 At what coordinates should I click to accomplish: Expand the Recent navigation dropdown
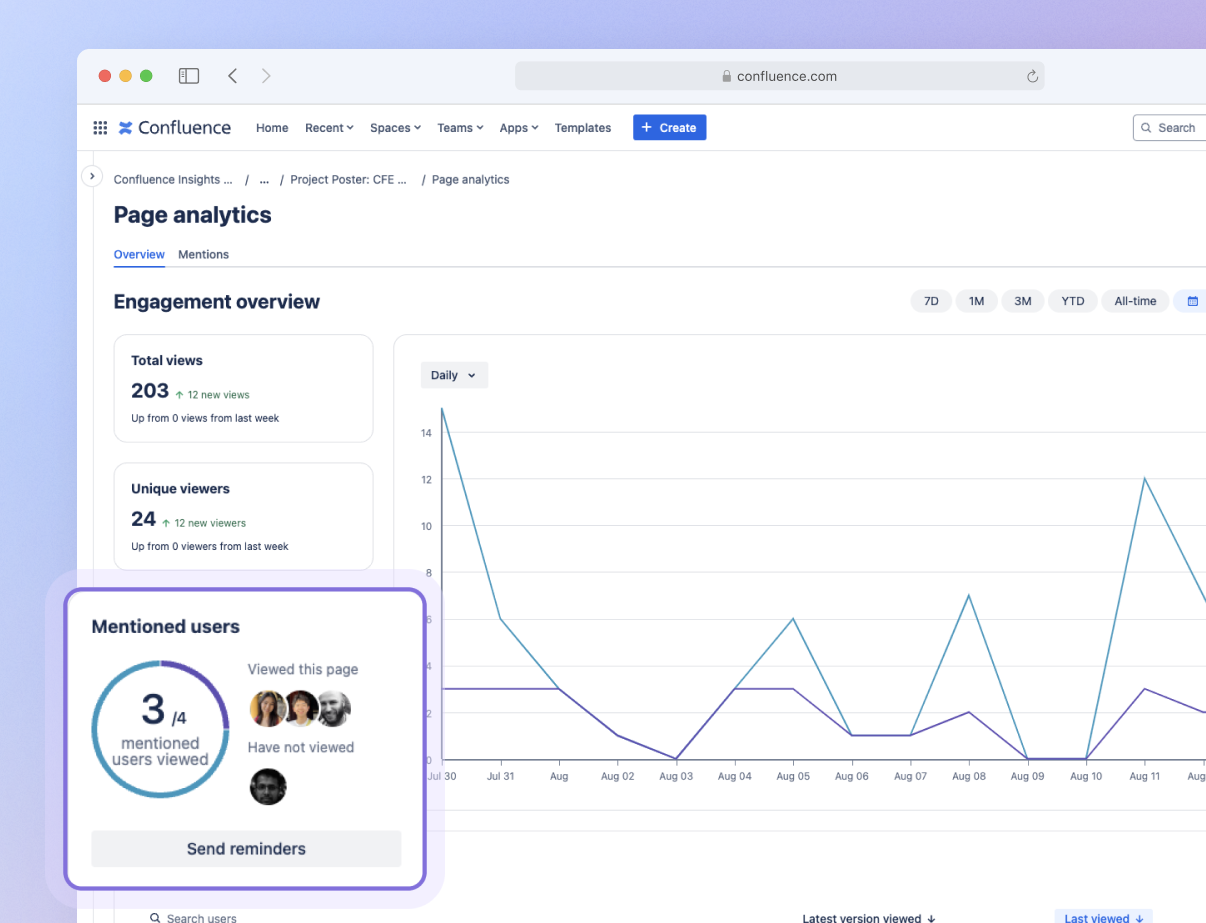(329, 127)
